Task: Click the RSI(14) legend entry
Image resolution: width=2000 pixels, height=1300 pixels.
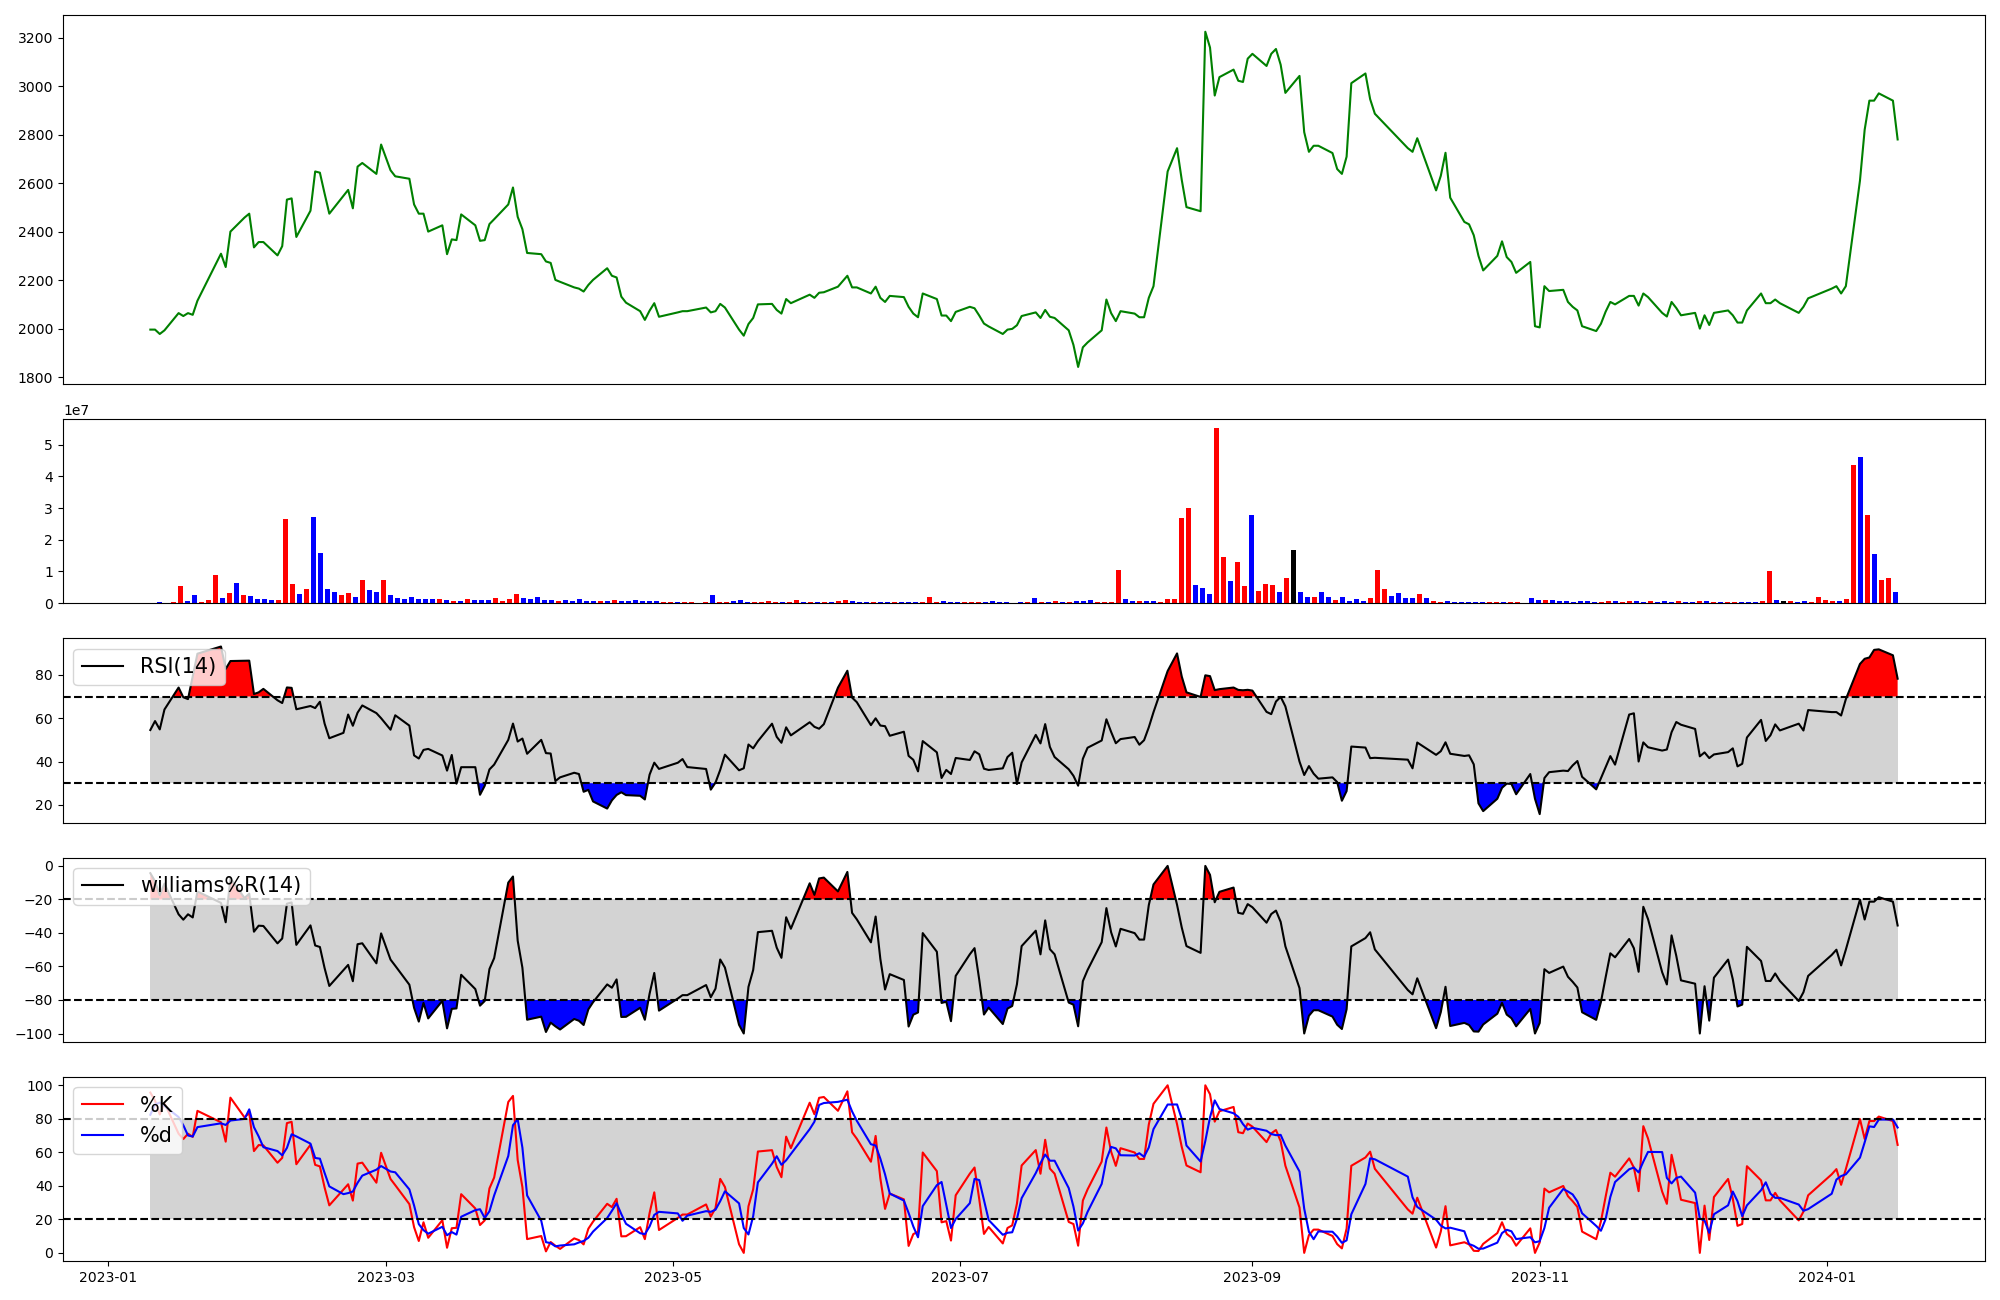Action: tap(177, 666)
